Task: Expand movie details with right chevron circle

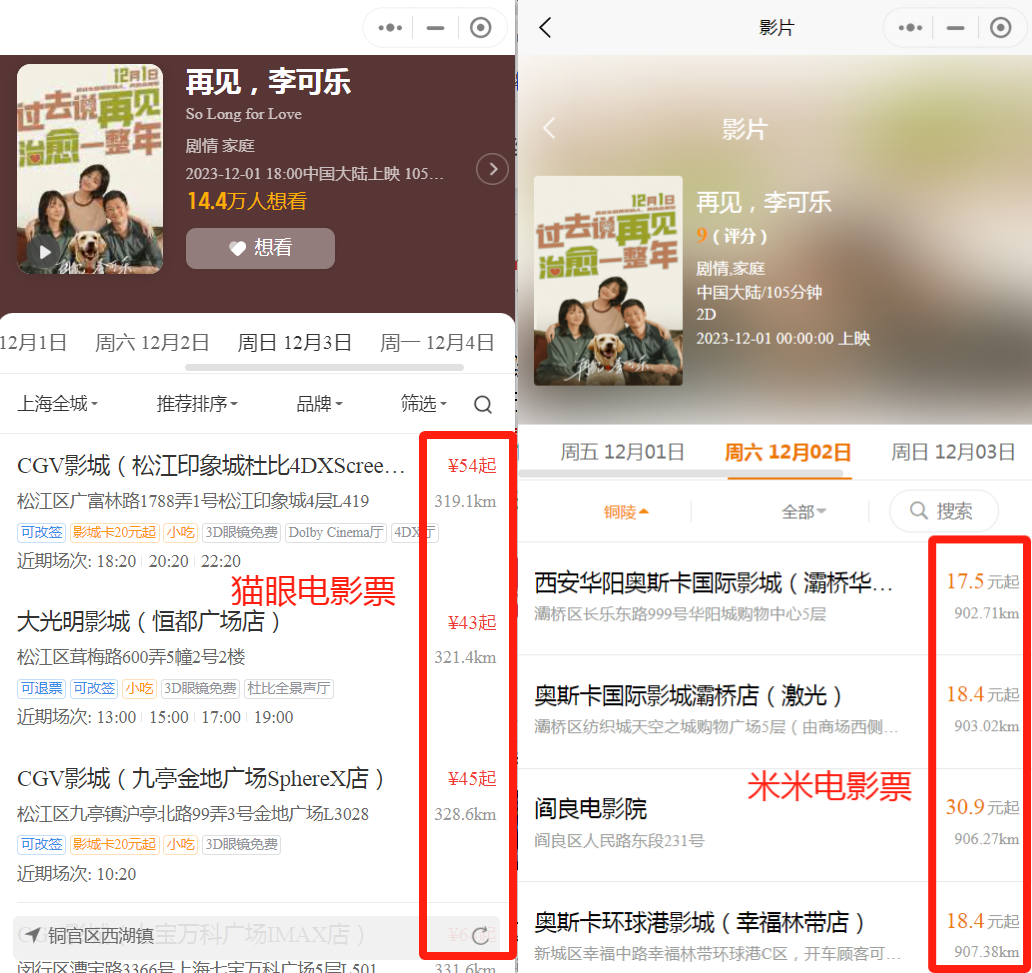Action: (492, 169)
